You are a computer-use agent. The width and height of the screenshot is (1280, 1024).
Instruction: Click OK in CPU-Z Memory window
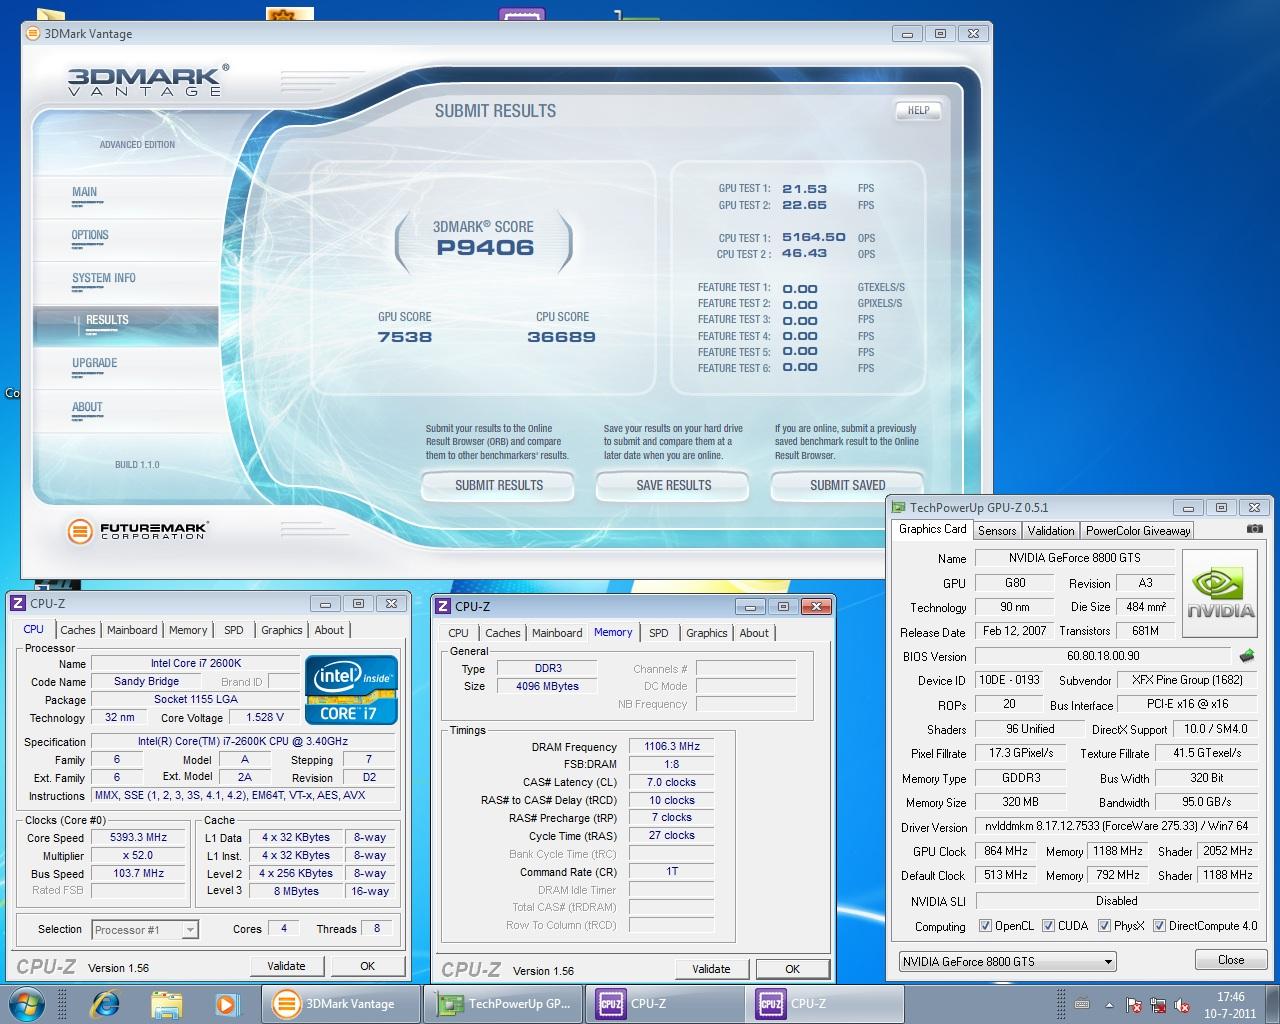[x=793, y=969]
